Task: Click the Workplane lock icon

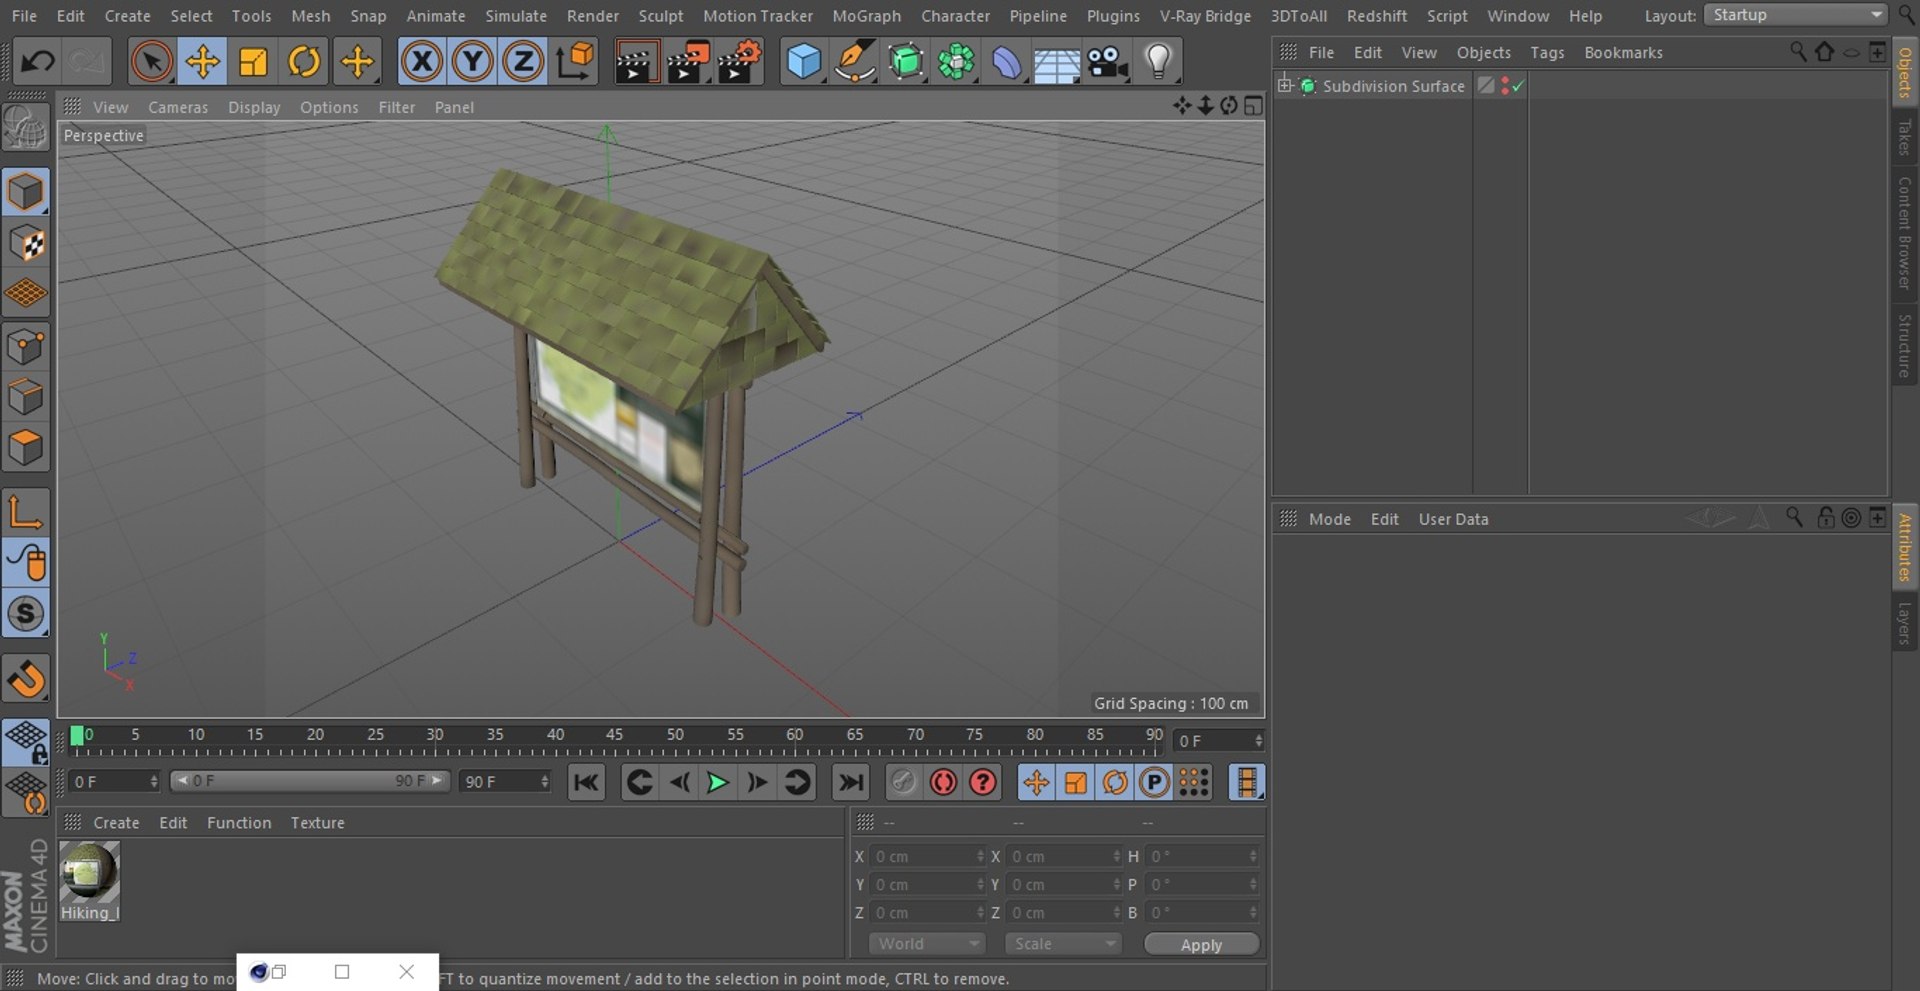Action: point(26,743)
